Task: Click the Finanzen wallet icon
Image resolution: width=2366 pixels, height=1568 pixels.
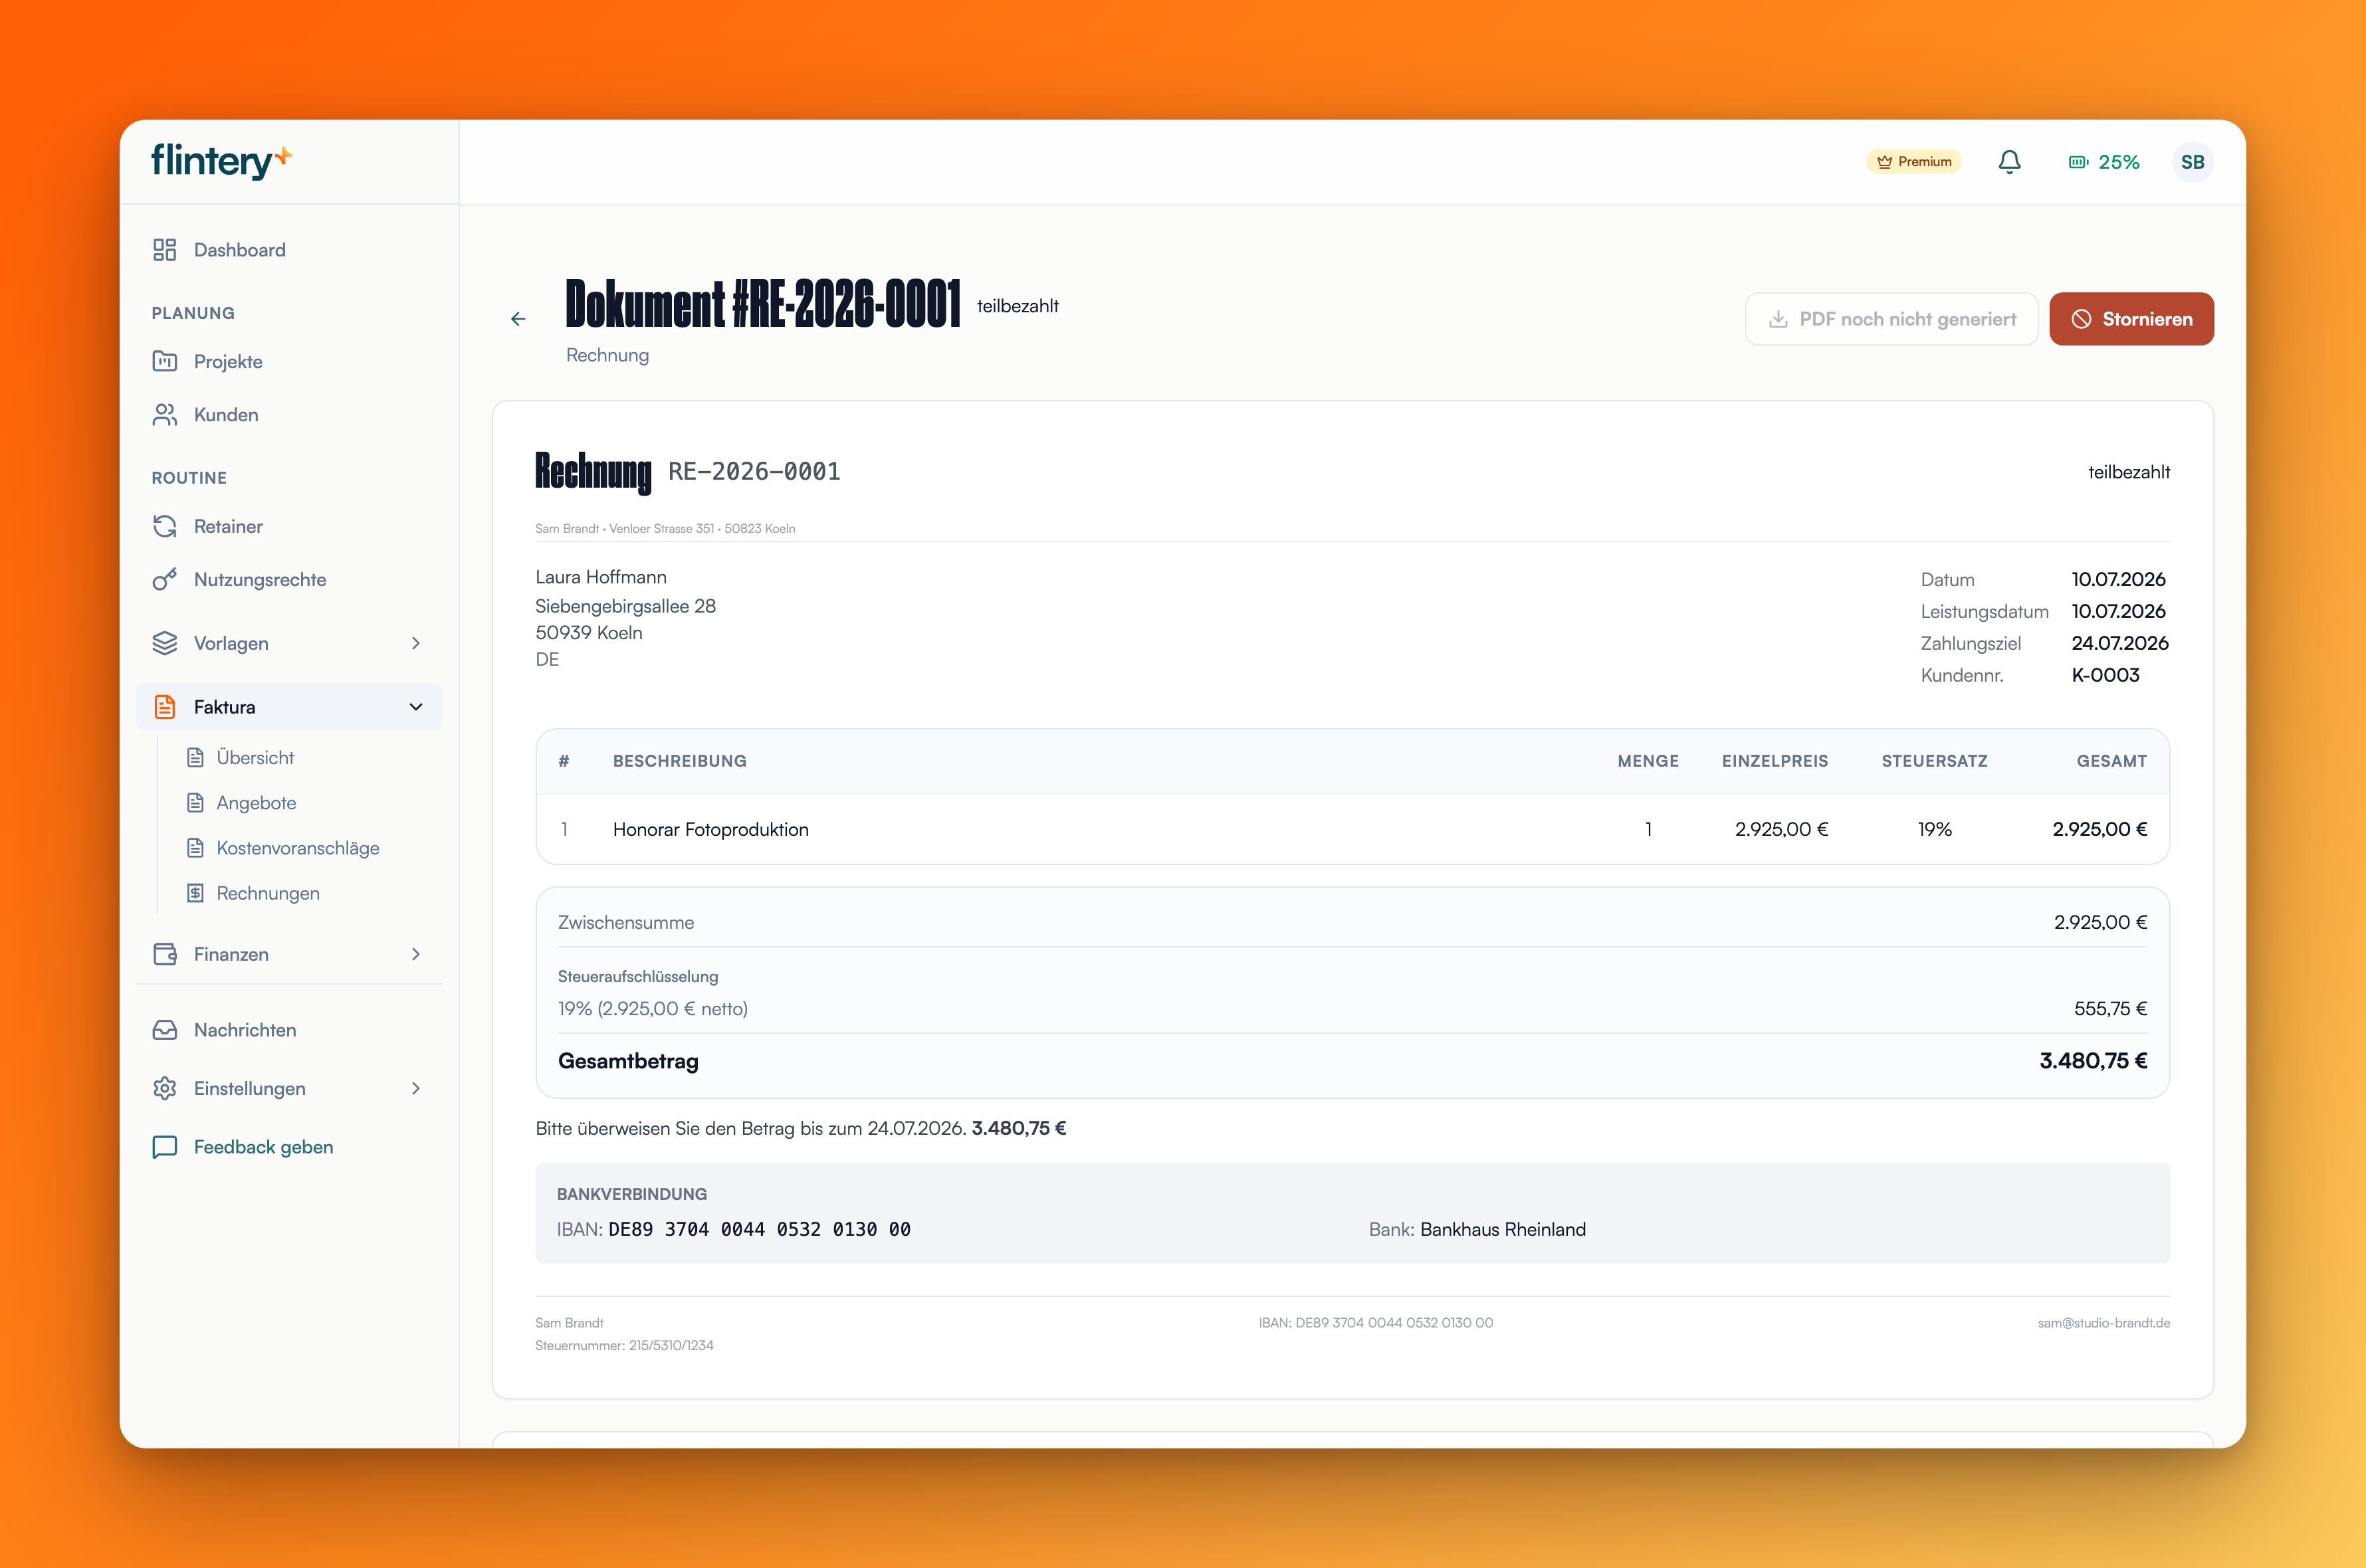Action: pos(165,954)
